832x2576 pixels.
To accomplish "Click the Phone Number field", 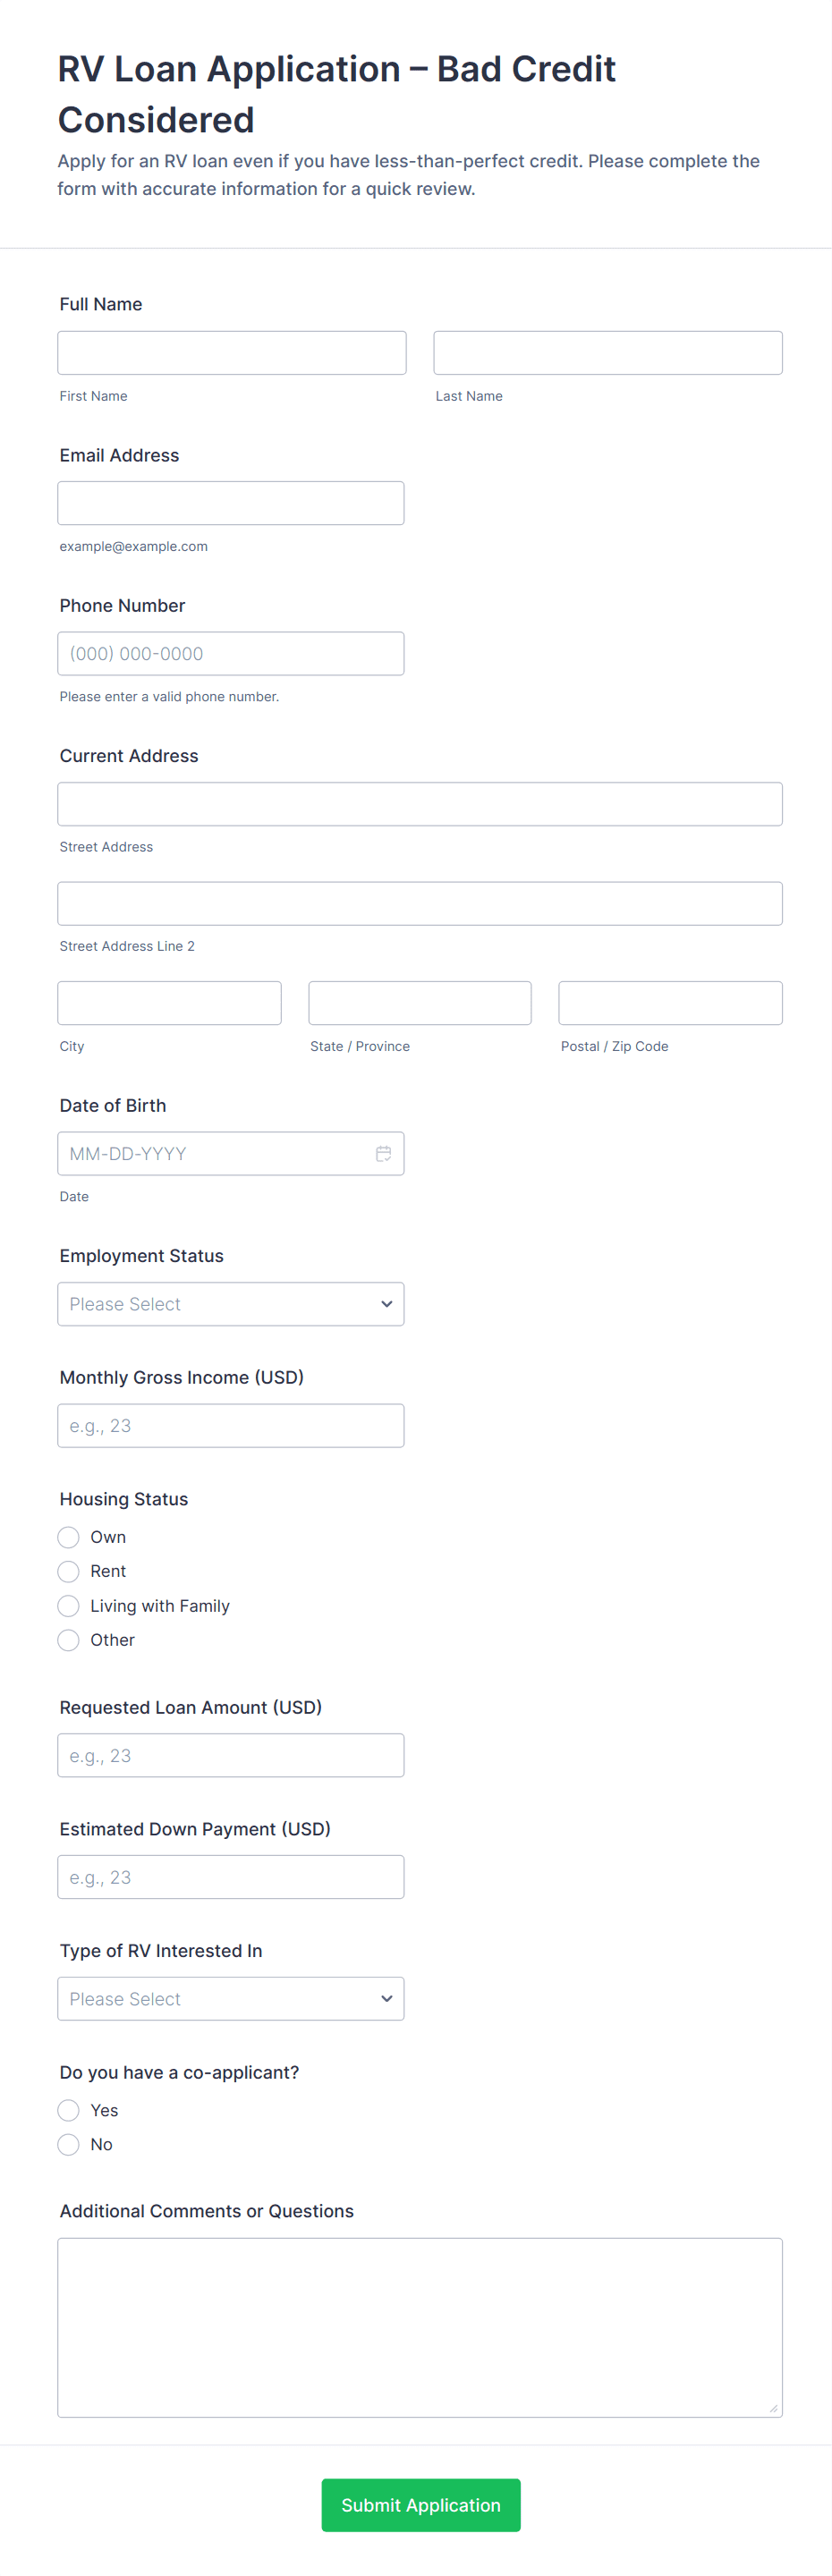I will pyautogui.click(x=231, y=654).
